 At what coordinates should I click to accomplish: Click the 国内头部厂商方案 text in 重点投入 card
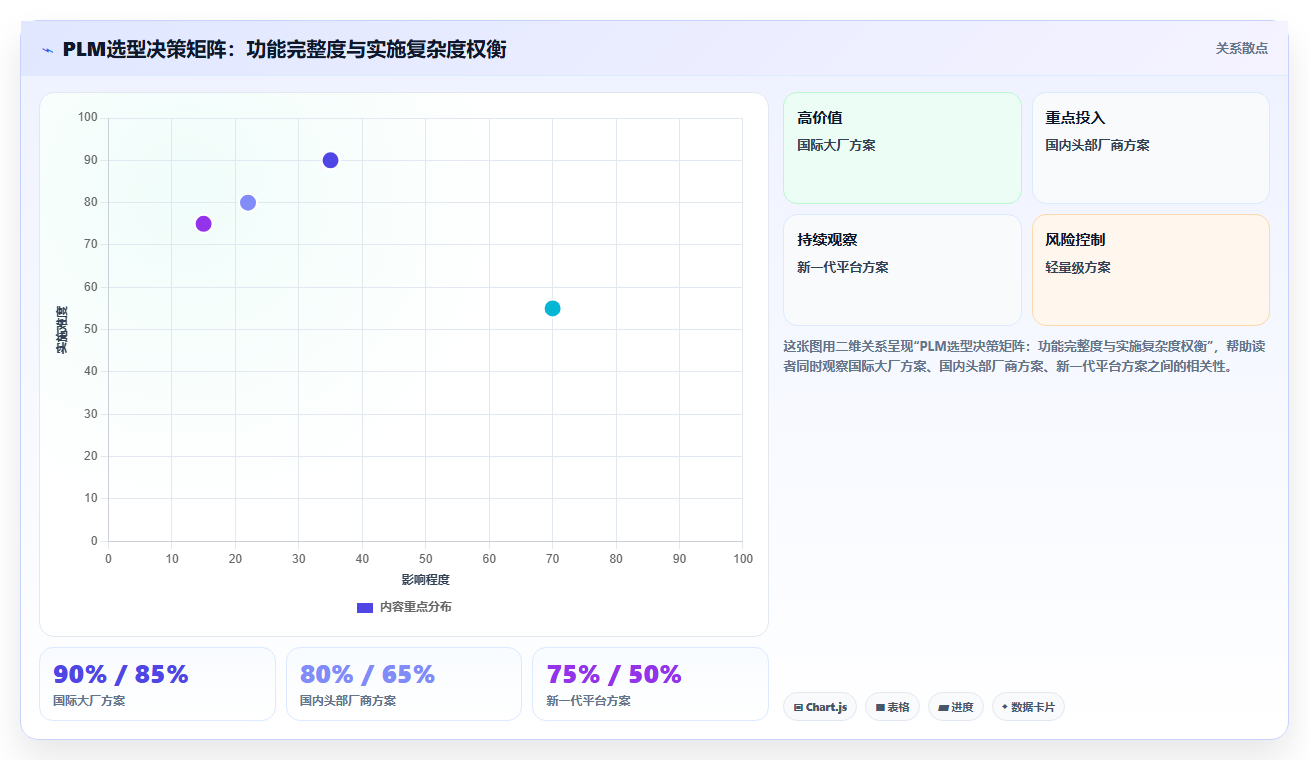tap(1097, 145)
